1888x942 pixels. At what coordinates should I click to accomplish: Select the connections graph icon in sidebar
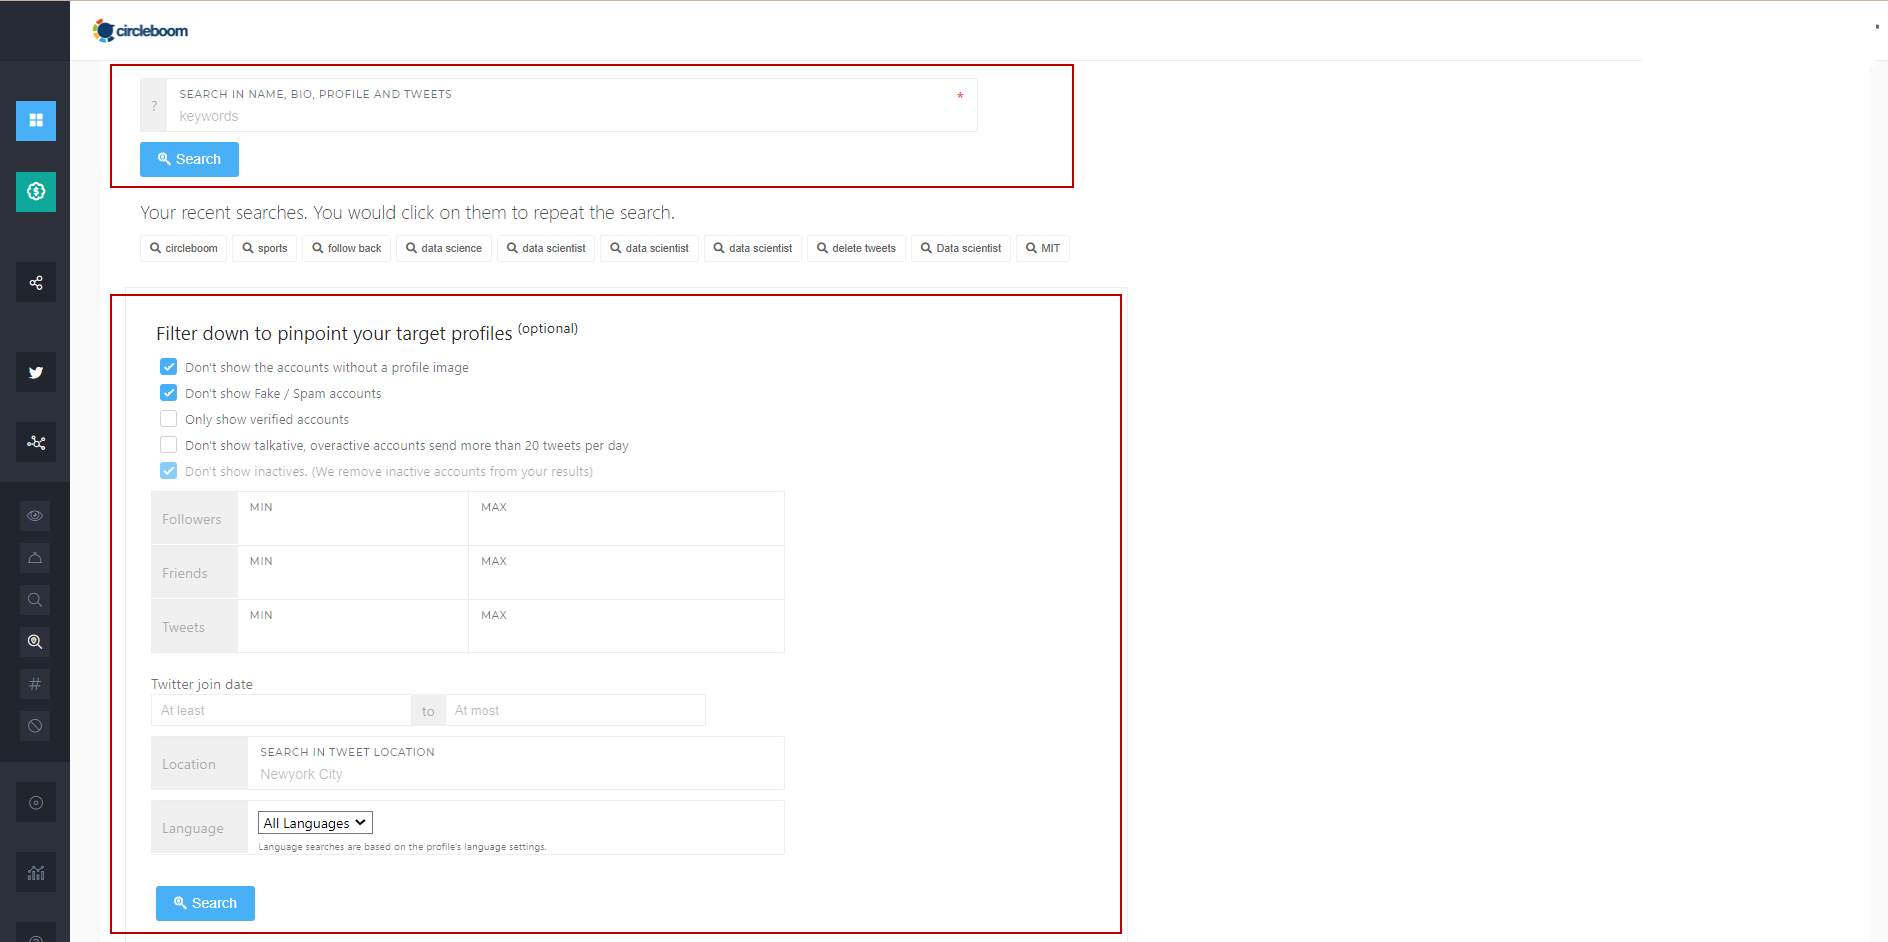(x=36, y=442)
